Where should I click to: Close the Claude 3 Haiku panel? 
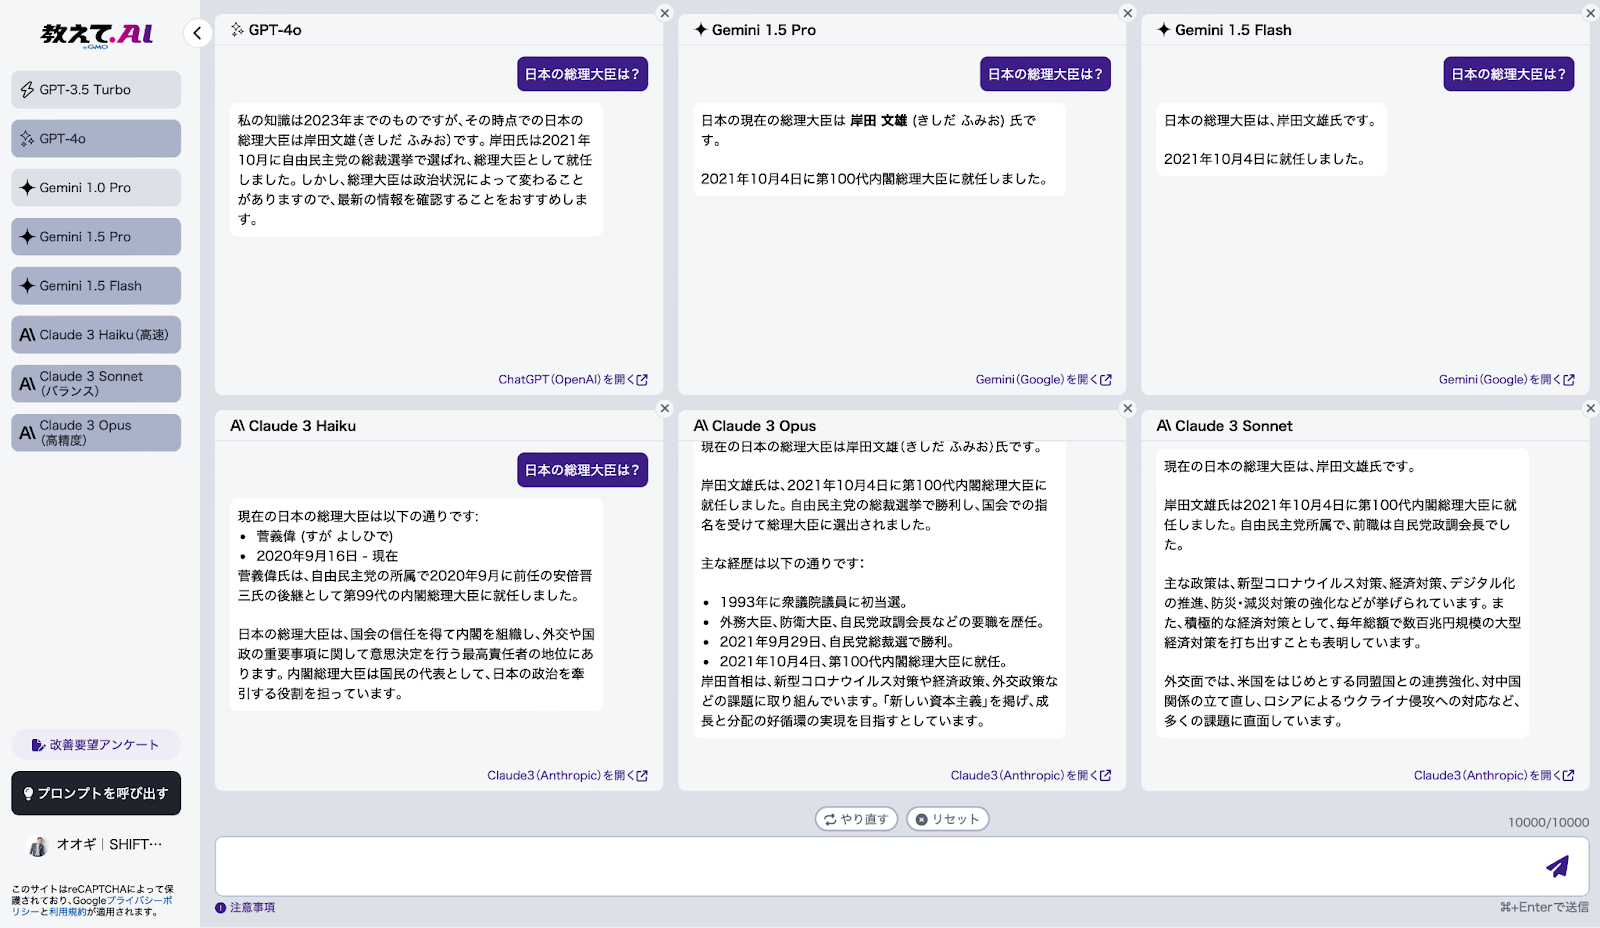pos(664,408)
